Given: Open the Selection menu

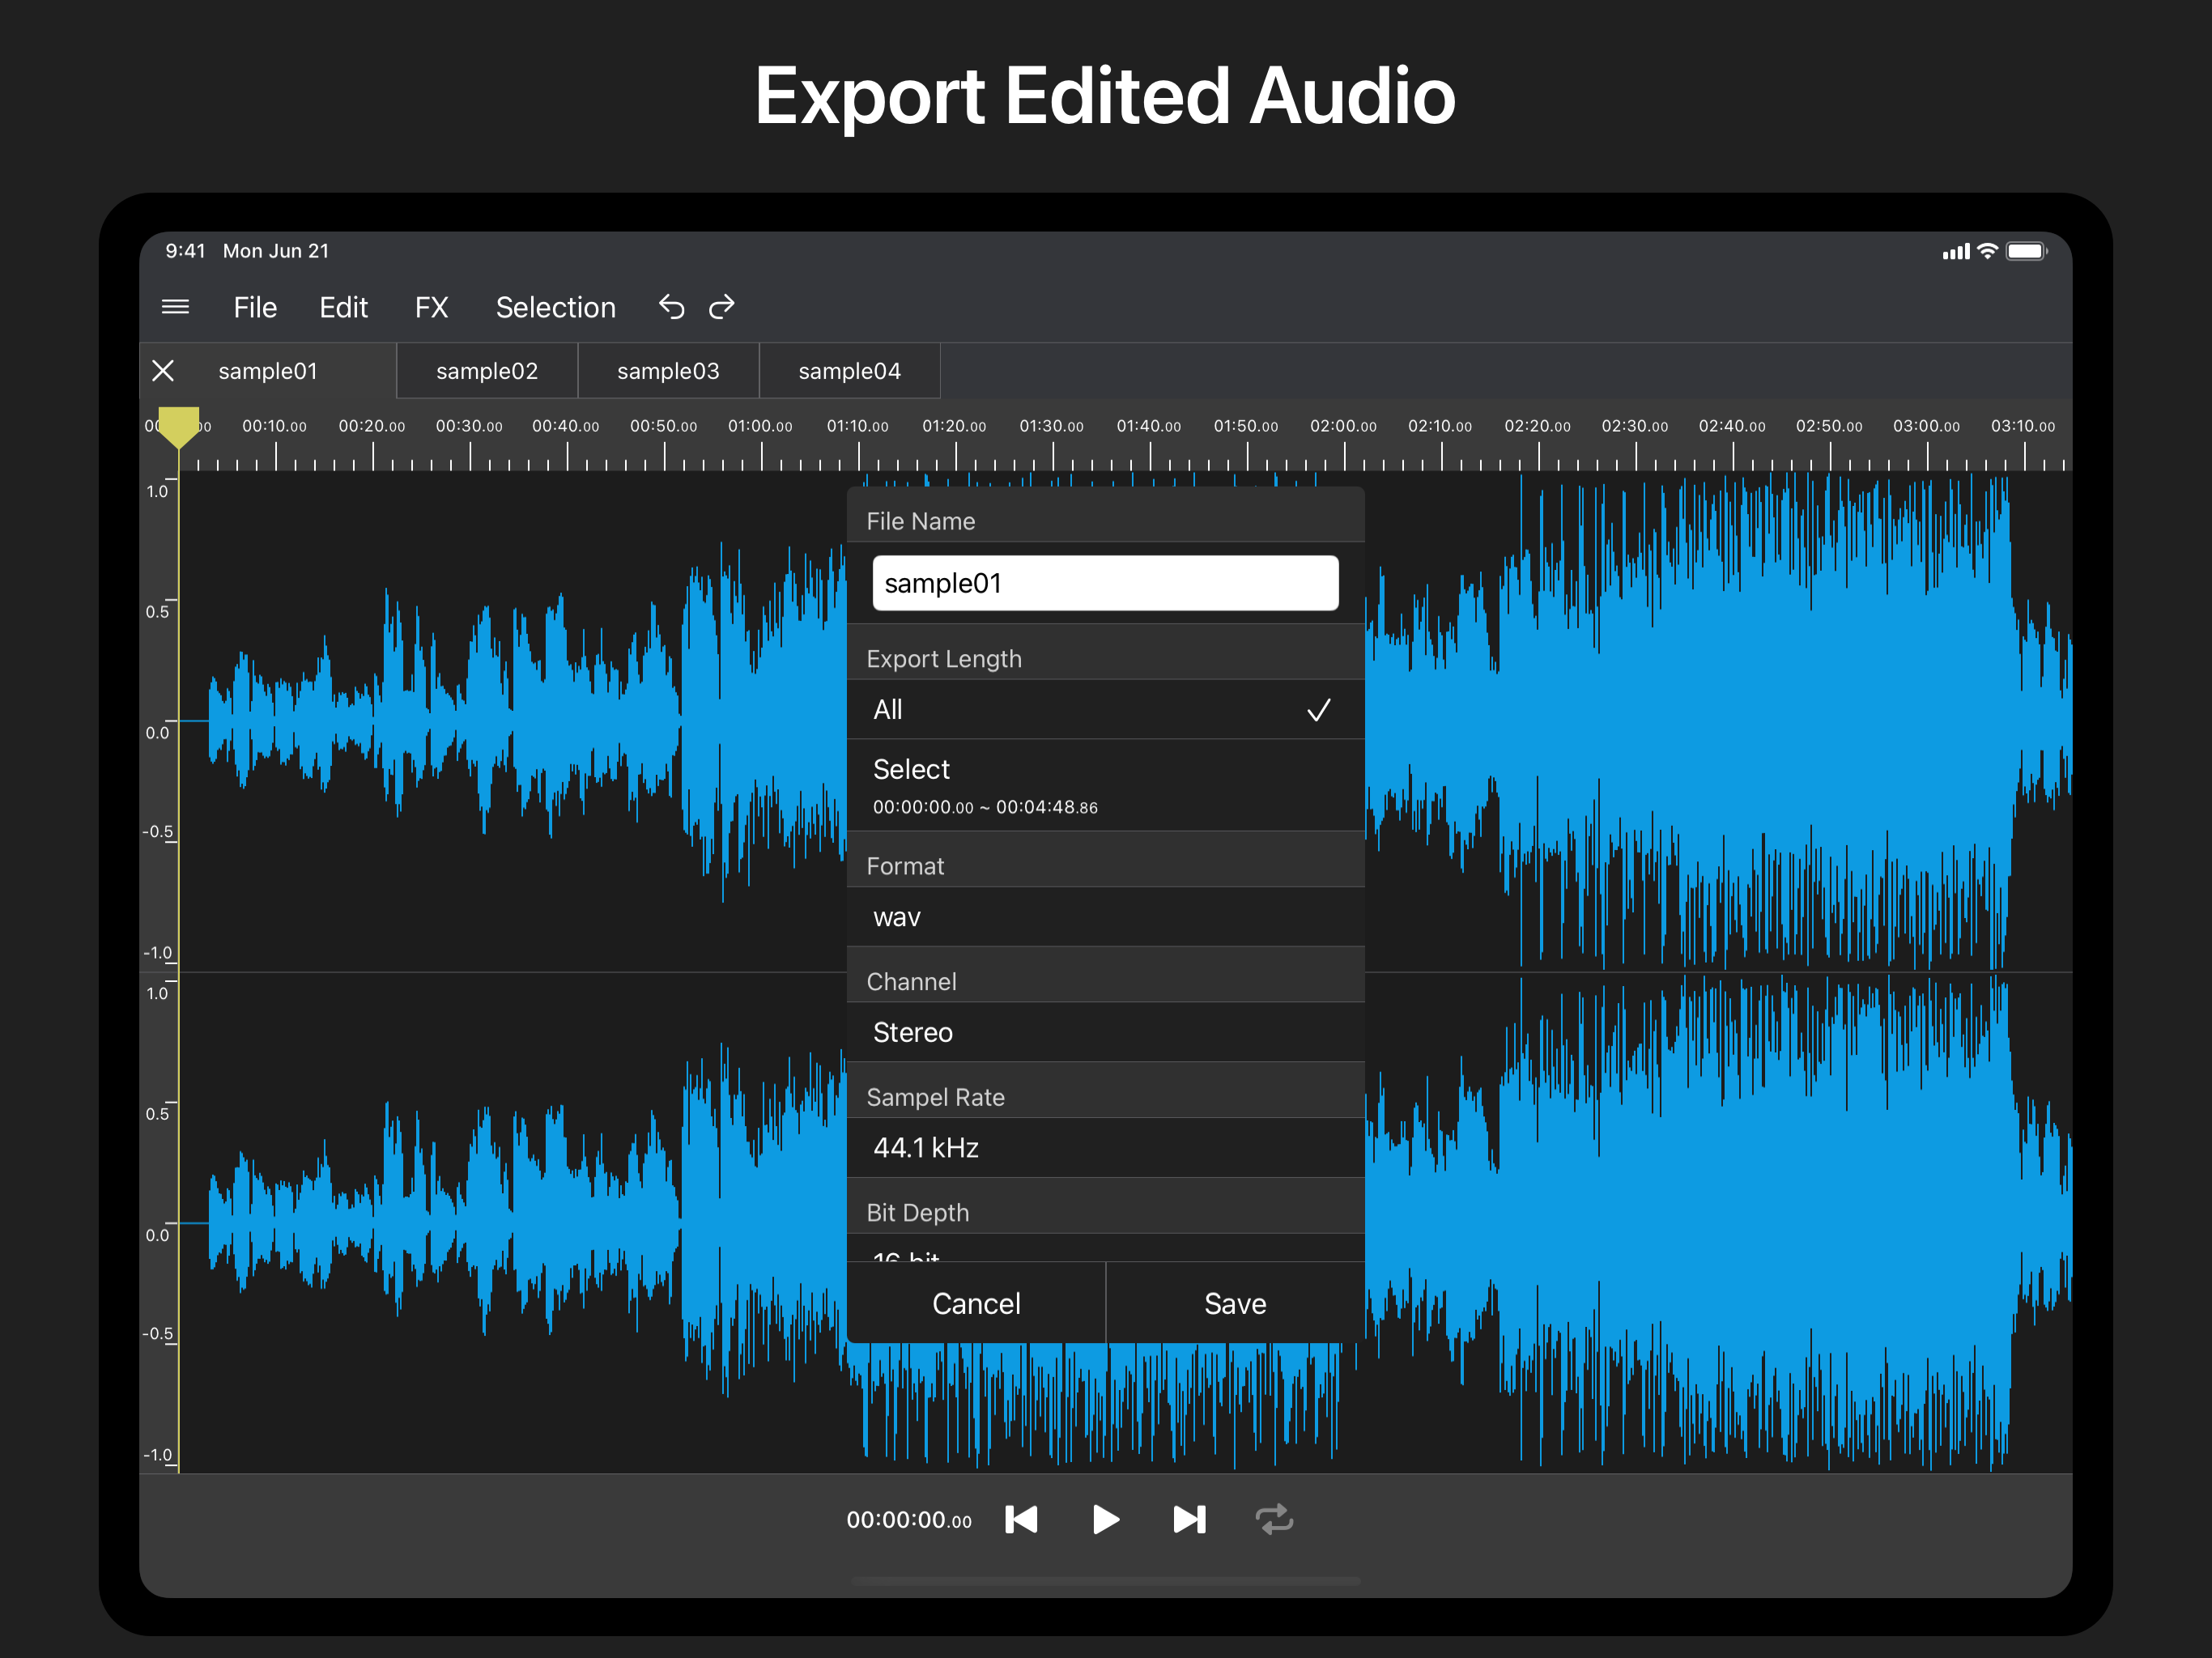Looking at the screenshot, I should [x=555, y=307].
